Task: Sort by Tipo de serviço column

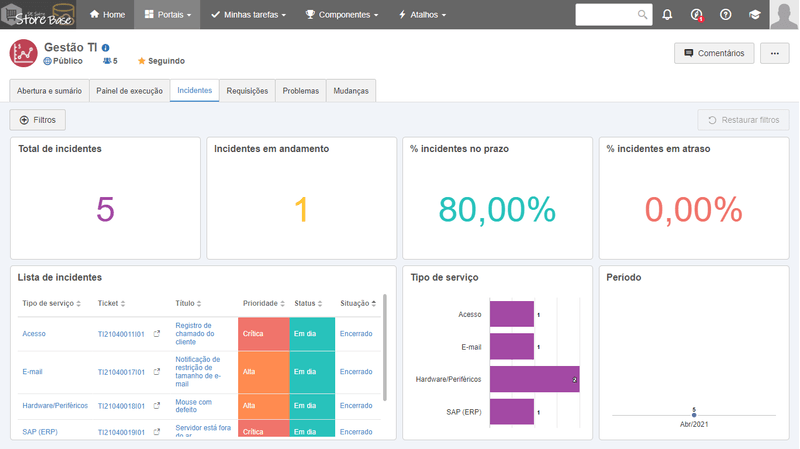Action: tap(52, 303)
